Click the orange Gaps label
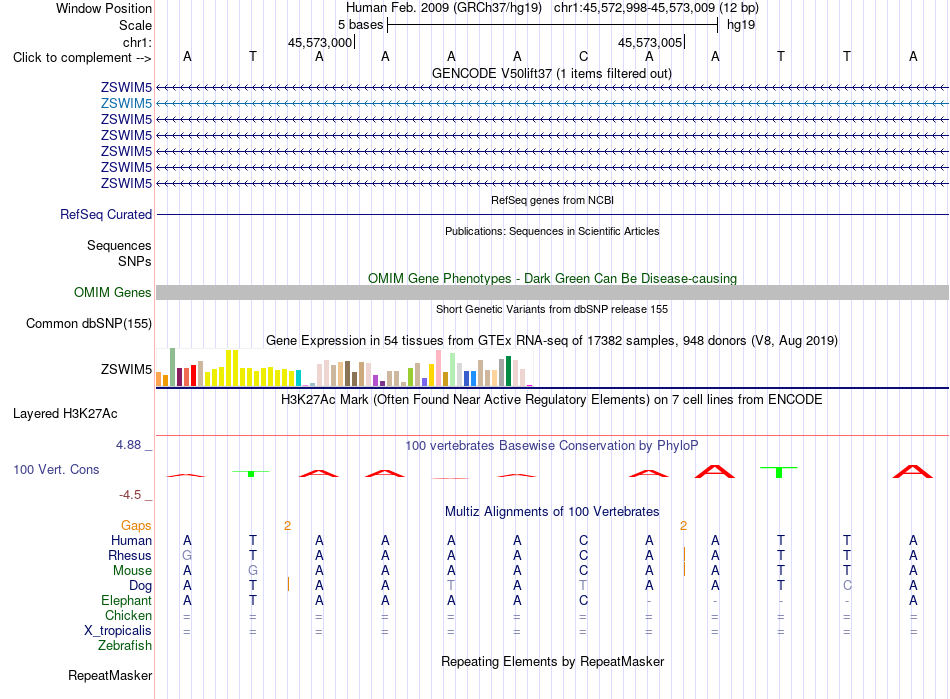The height and width of the screenshot is (699, 950). pyautogui.click(x=136, y=525)
